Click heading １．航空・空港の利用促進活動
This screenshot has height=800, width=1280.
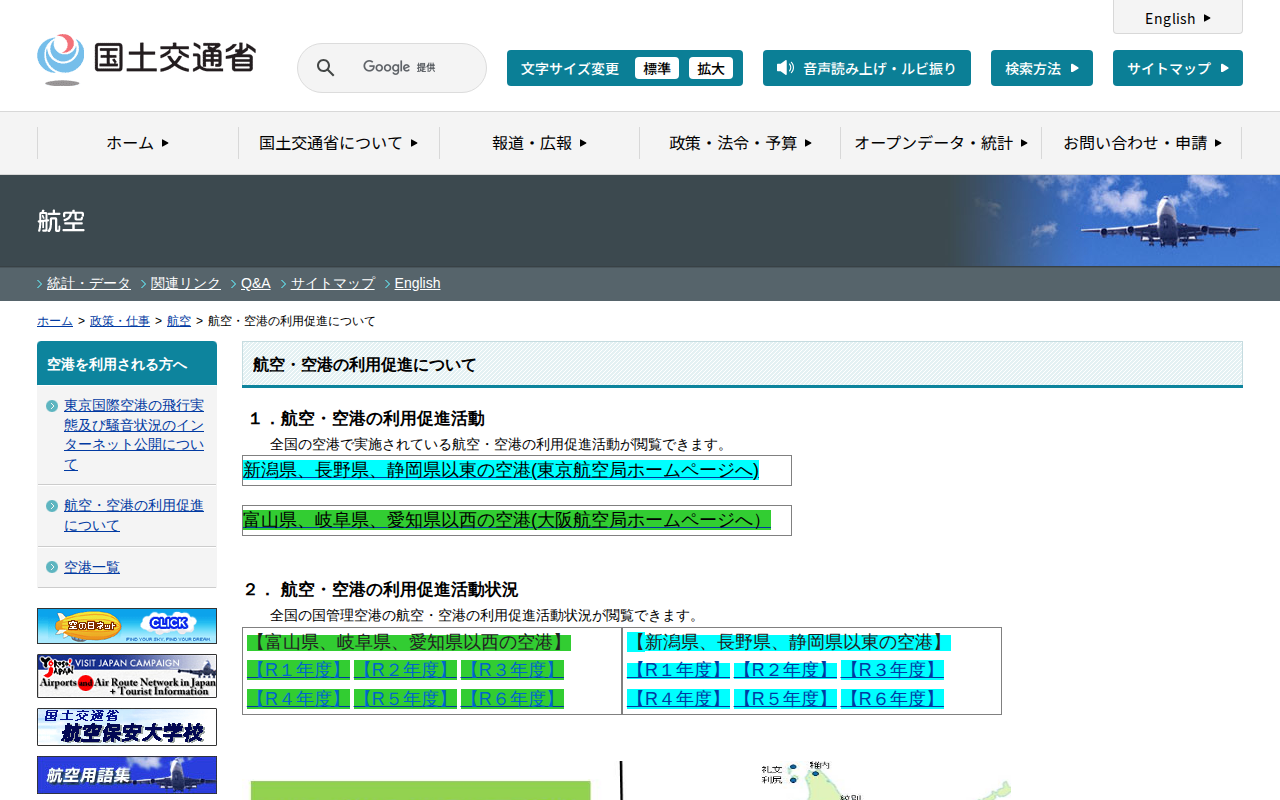pos(365,418)
